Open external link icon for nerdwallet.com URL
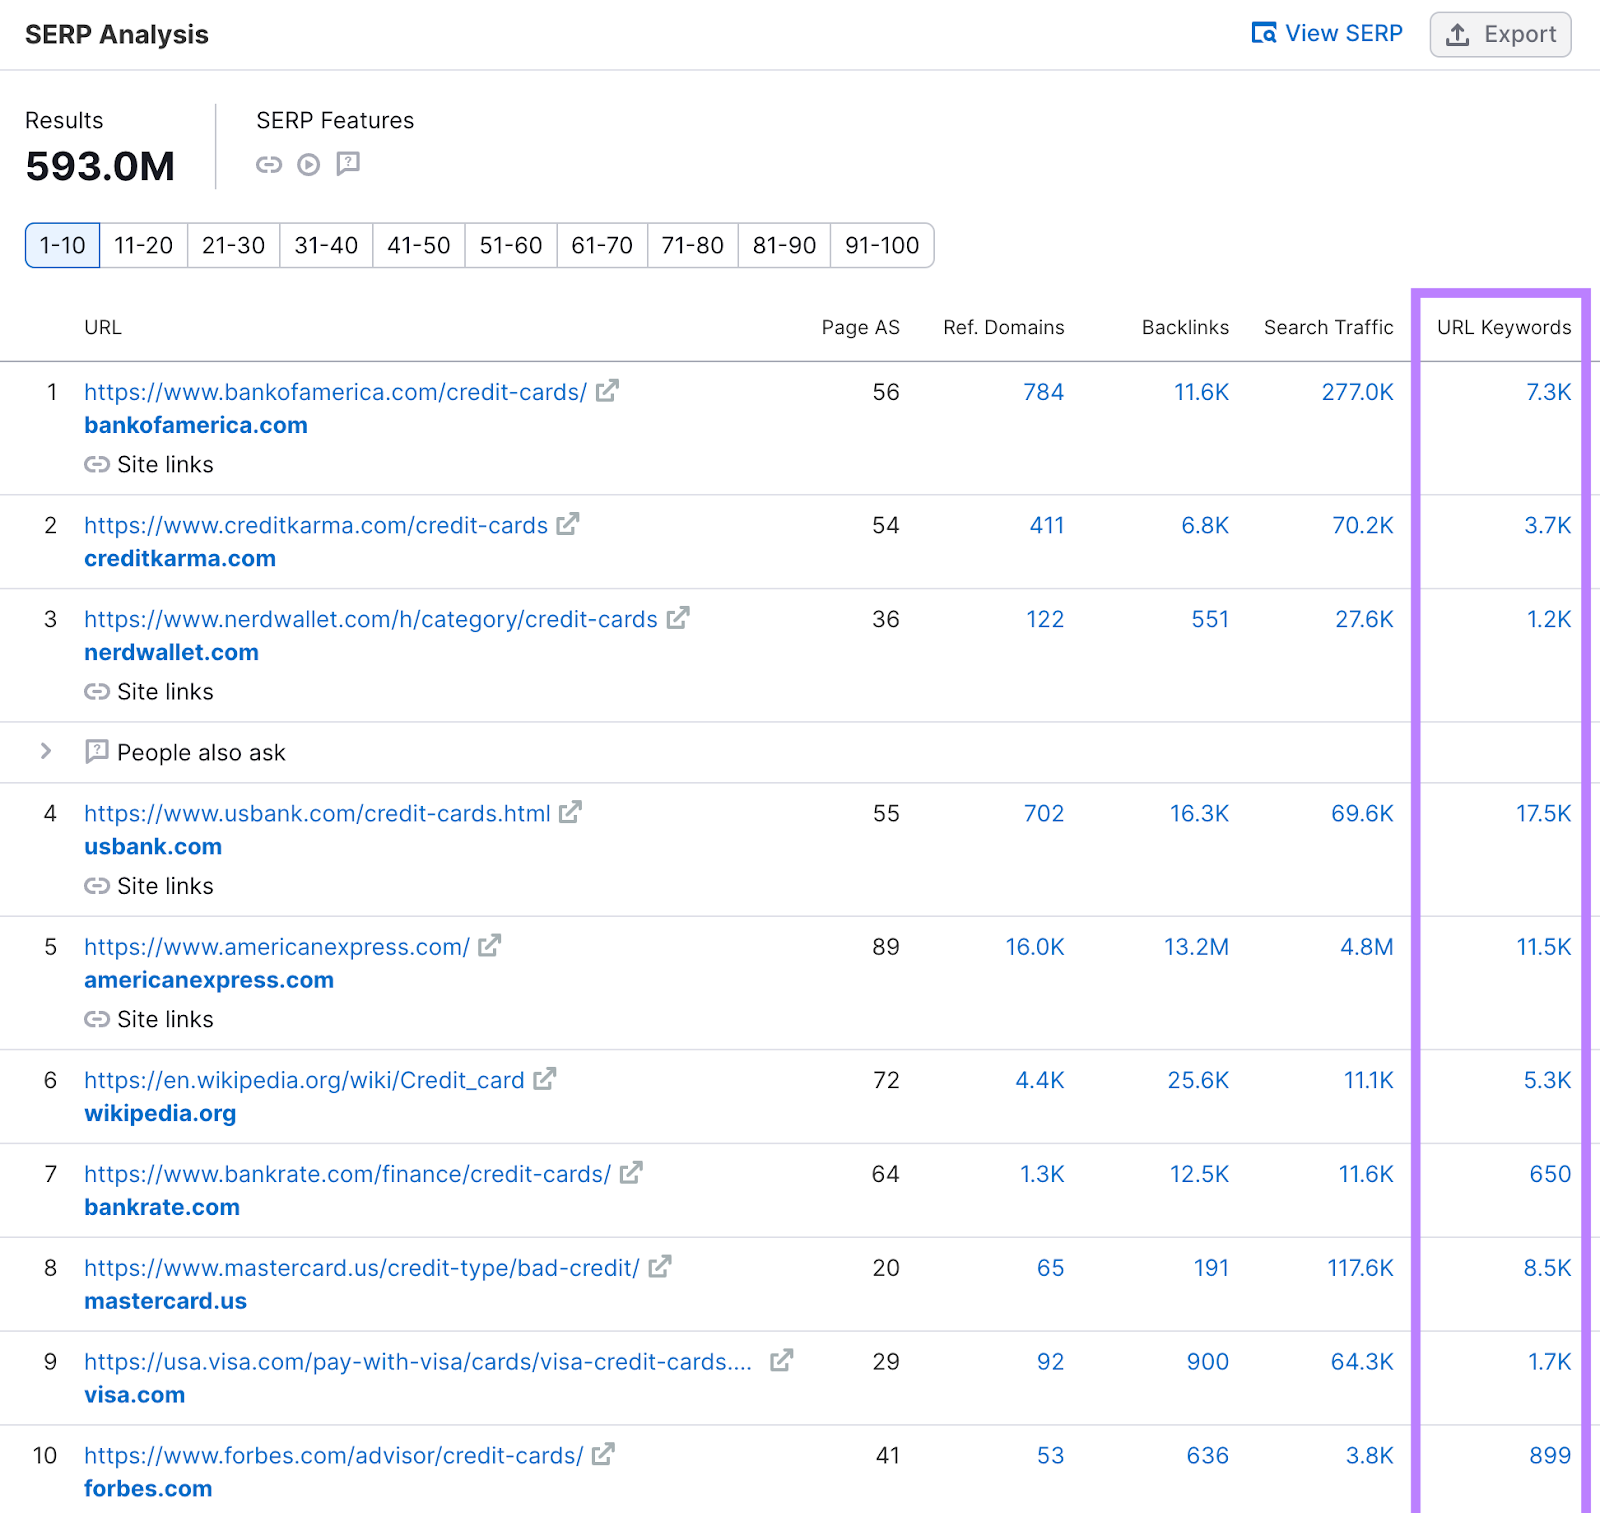This screenshot has width=1600, height=1513. coord(678,618)
